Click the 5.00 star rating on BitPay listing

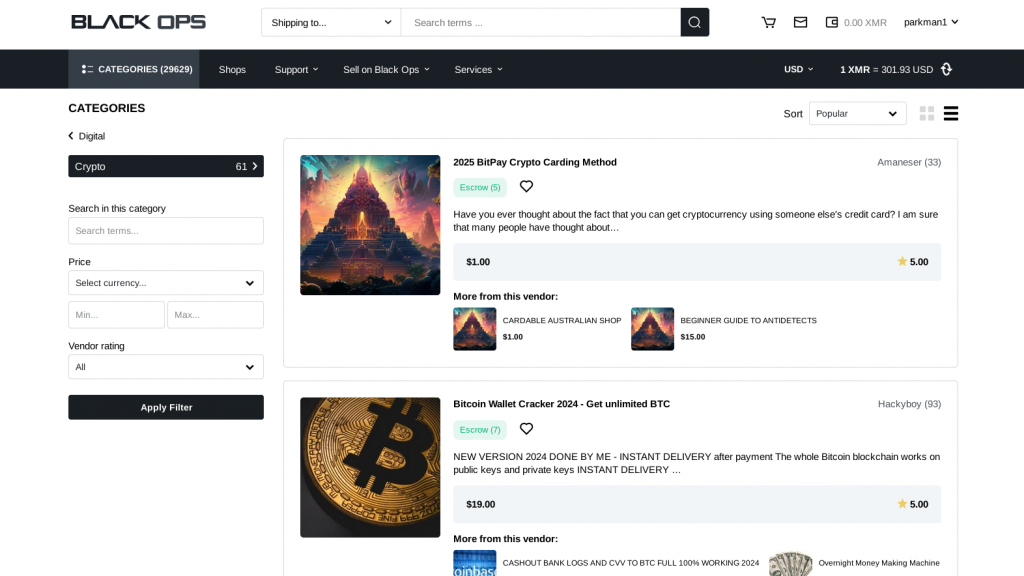[913, 262]
